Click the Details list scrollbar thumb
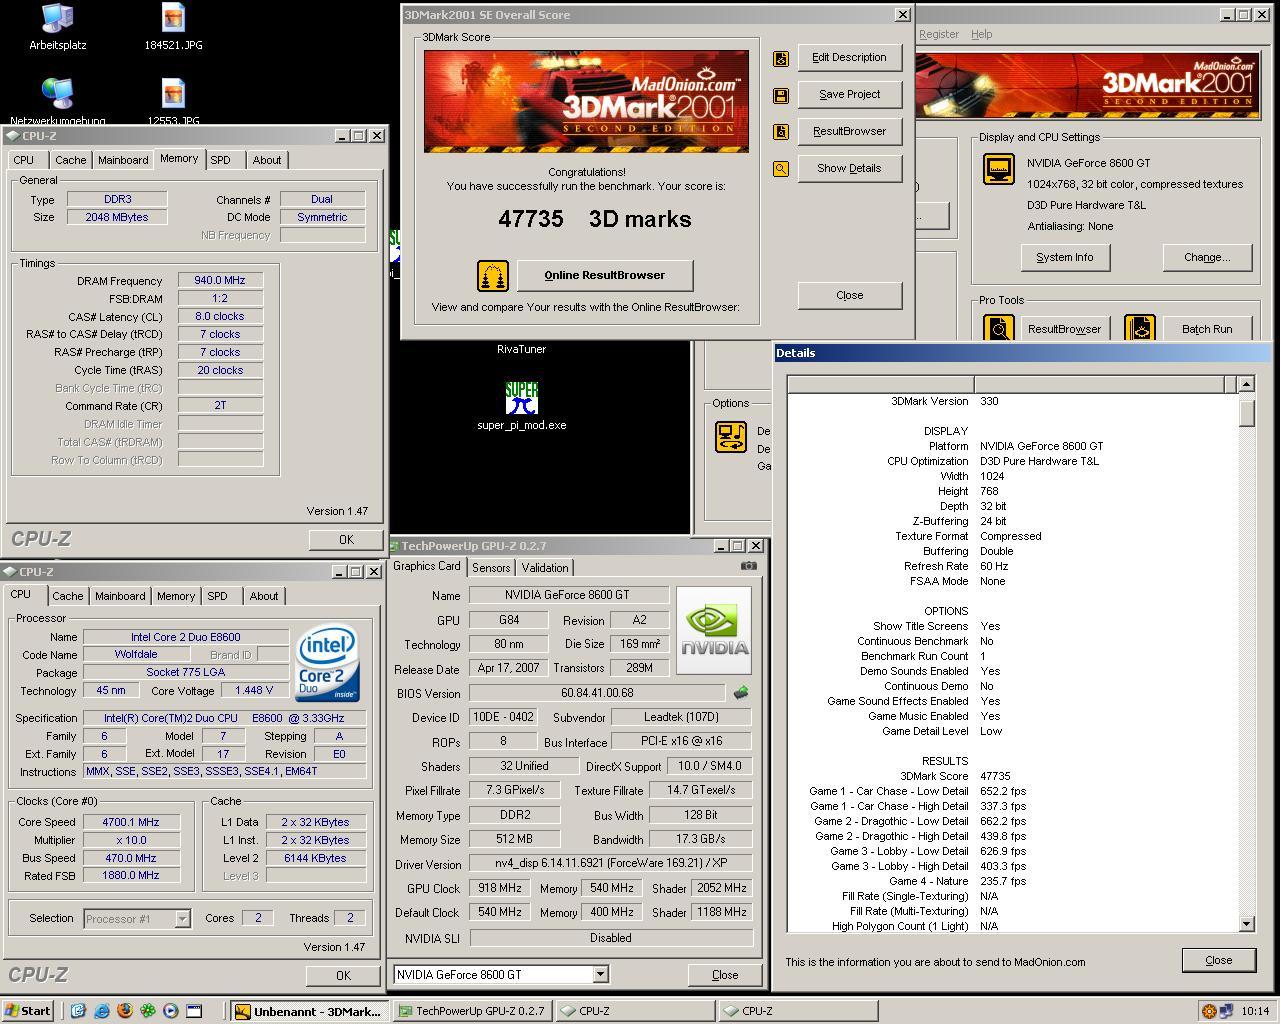Image resolution: width=1281 pixels, height=1024 pixels. pos(1246,412)
